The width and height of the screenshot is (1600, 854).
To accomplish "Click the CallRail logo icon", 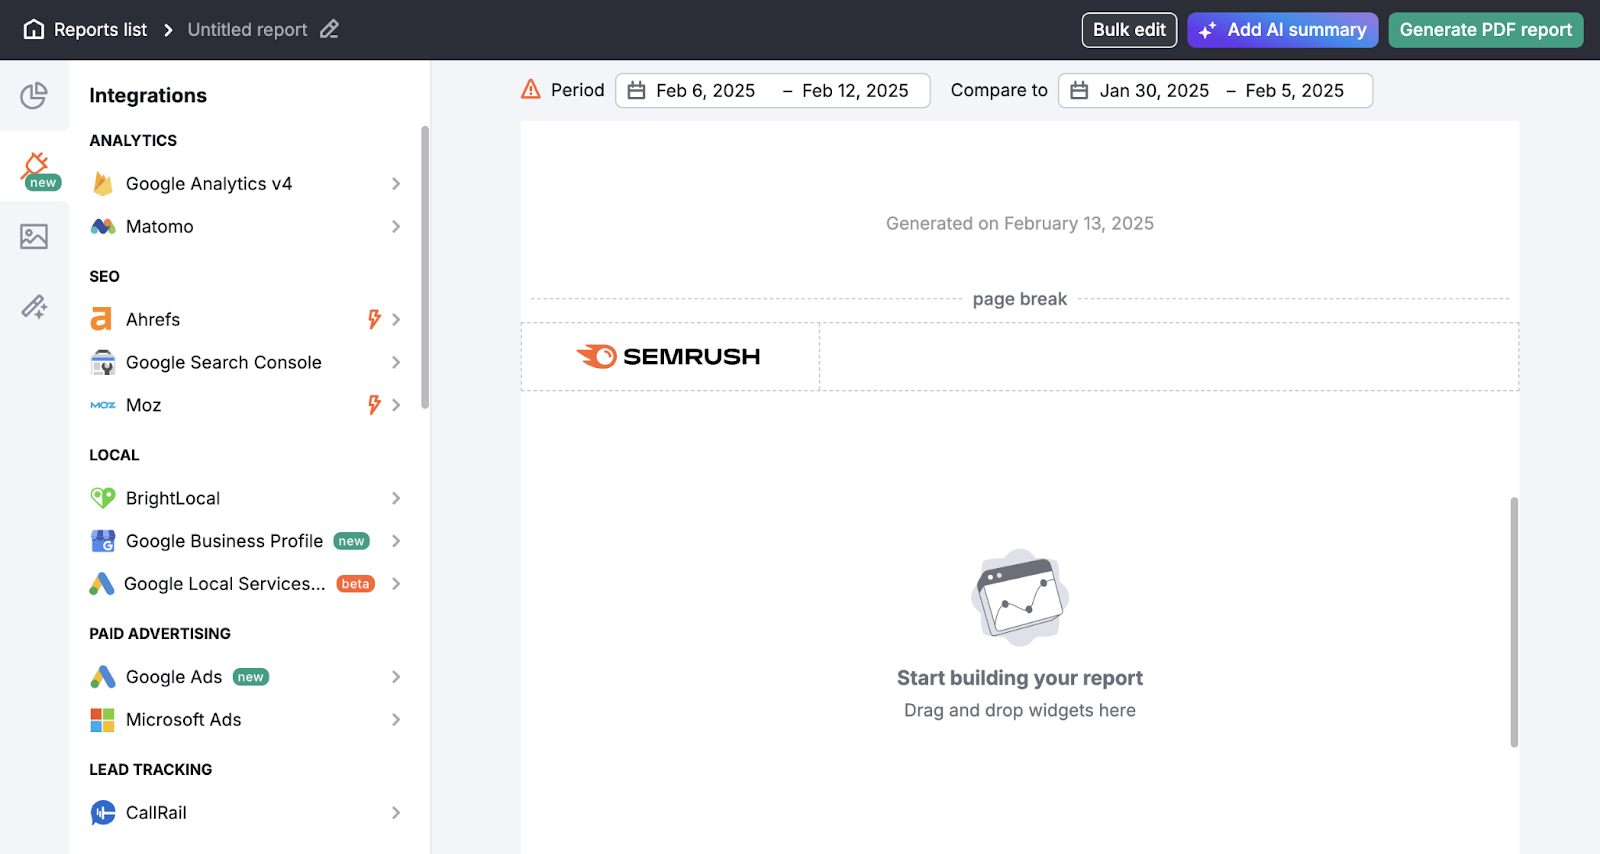I will point(103,813).
